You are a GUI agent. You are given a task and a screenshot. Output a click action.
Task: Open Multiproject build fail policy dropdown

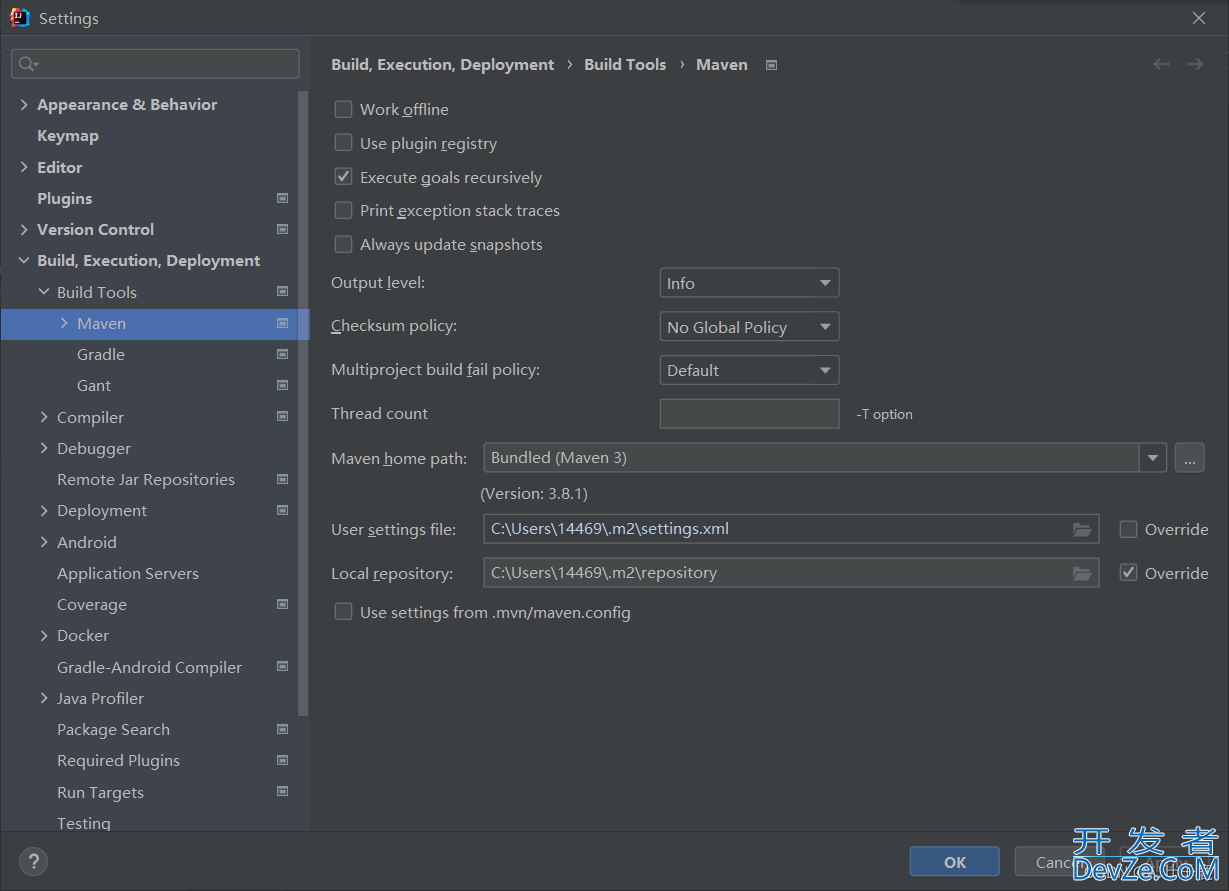tap(749, 370)
